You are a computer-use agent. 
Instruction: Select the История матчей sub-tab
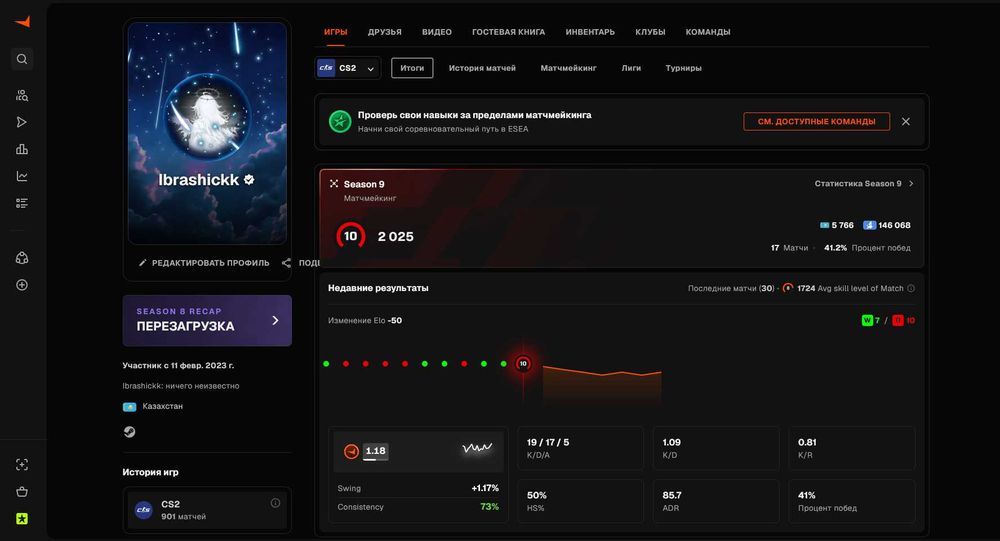[x=482, y=68]
